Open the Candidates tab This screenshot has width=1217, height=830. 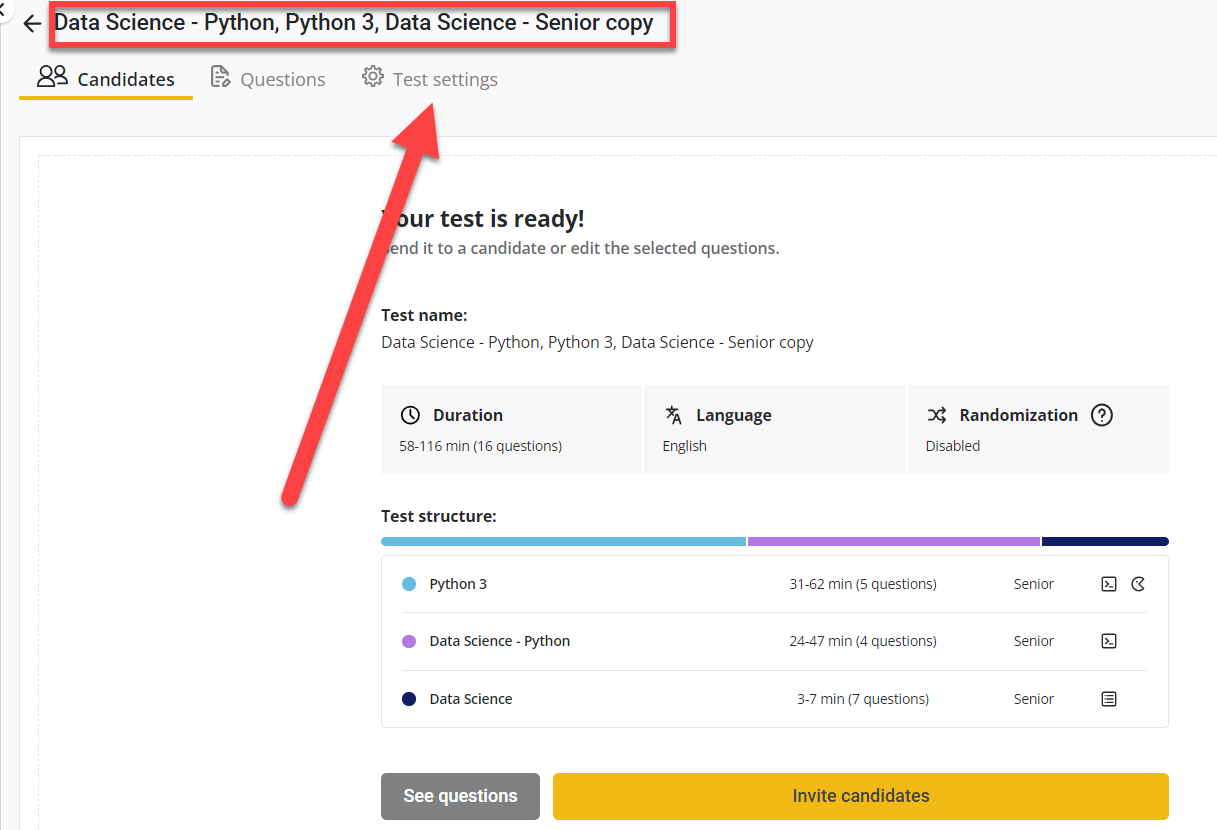pos(106,79)
